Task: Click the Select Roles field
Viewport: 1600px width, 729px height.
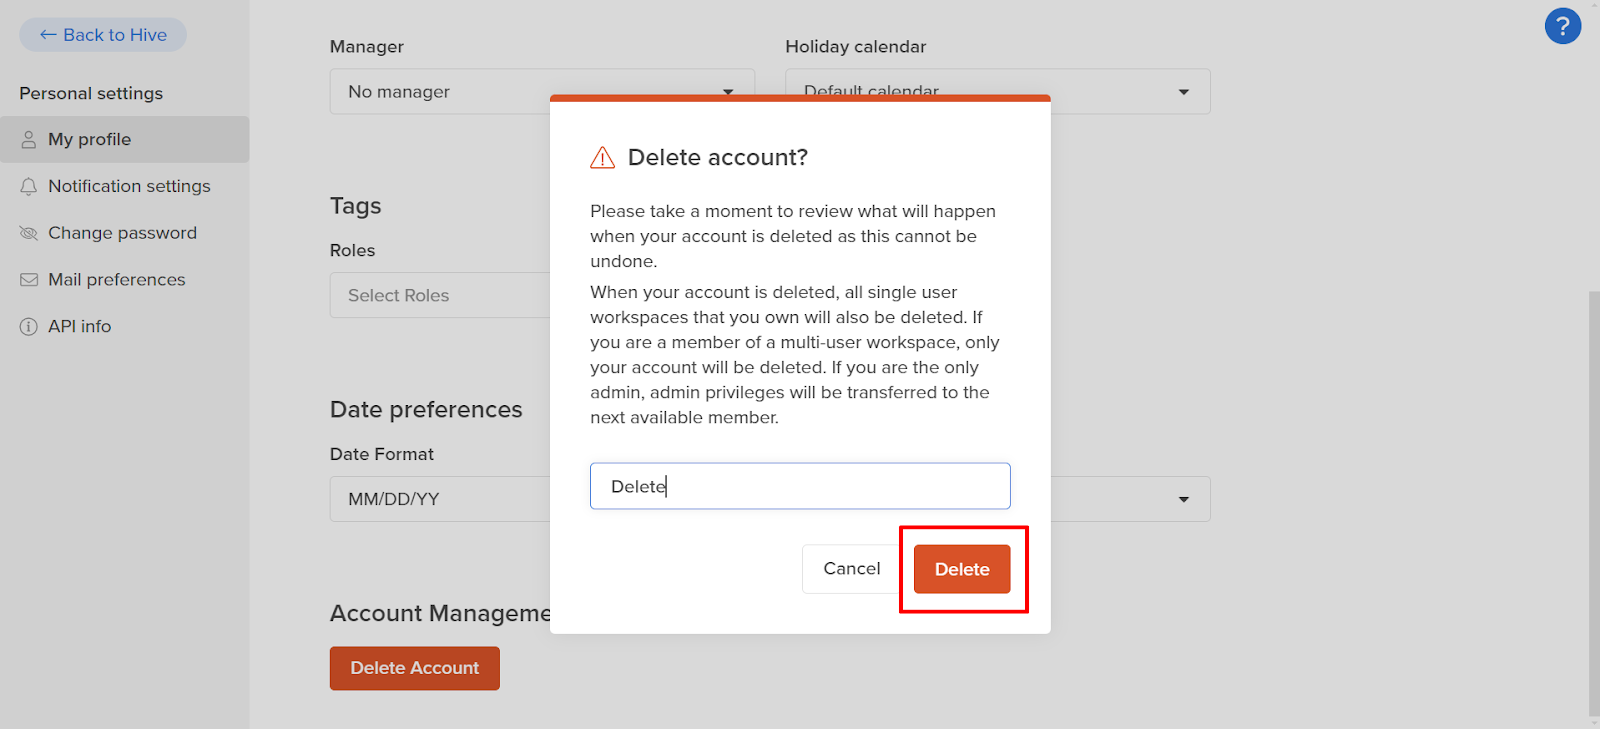Action: [x=440, y=295]
